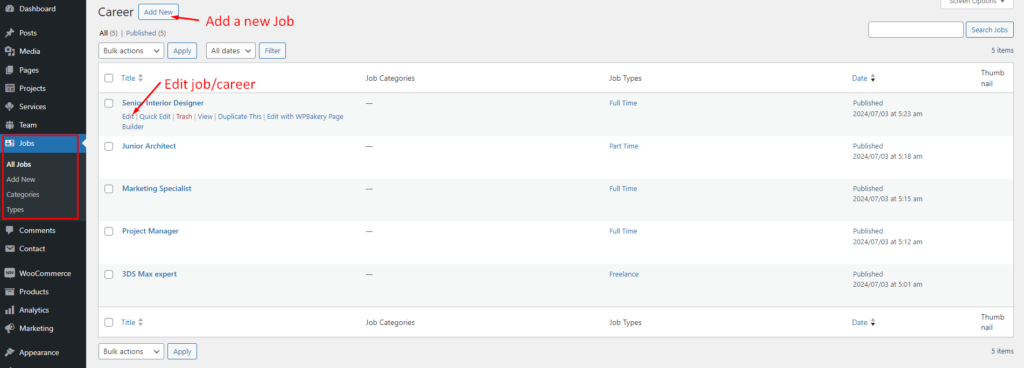Click sort arrows beside bottom Title header

tap(140, 322)
